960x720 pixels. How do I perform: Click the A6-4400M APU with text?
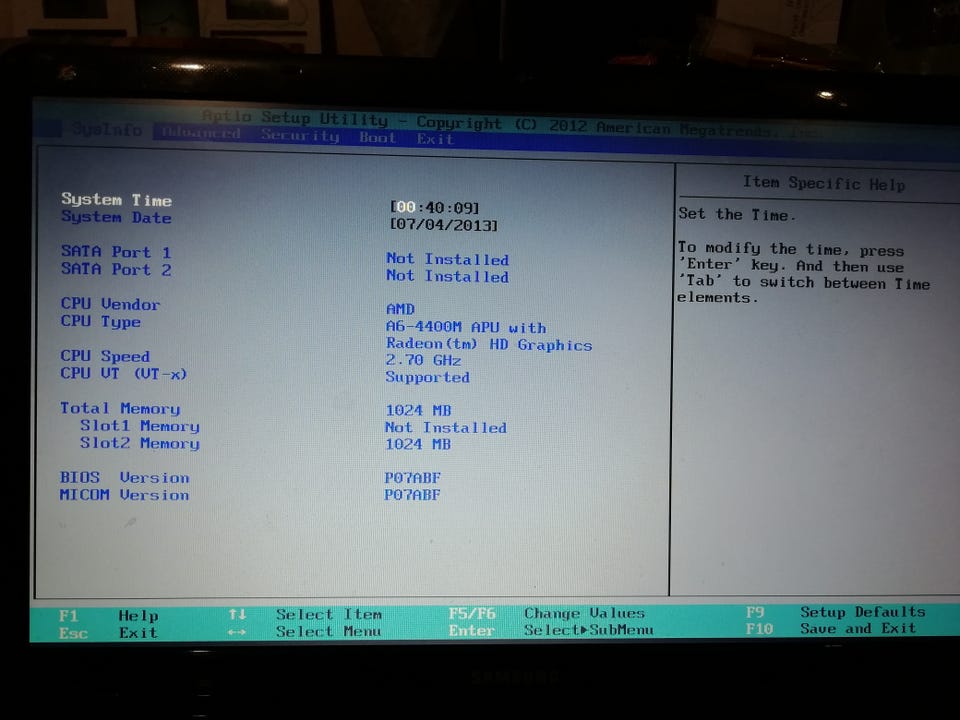click(466, 327)
